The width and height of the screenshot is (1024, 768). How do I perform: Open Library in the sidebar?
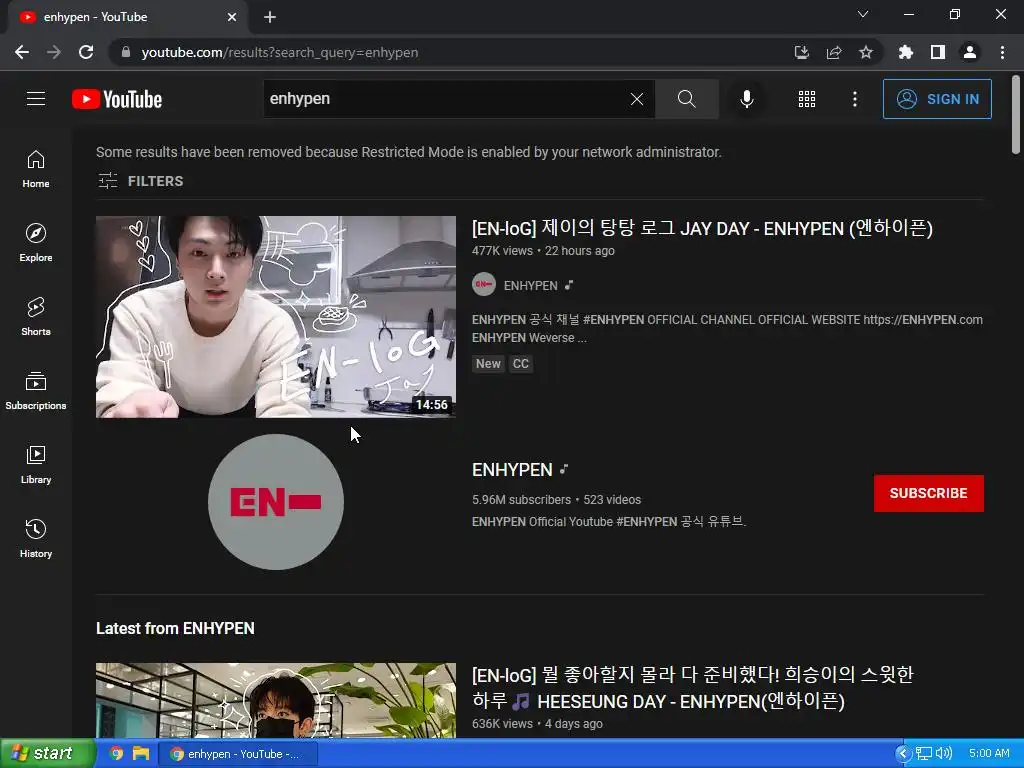pyautogui.click(x=36, y=464)
